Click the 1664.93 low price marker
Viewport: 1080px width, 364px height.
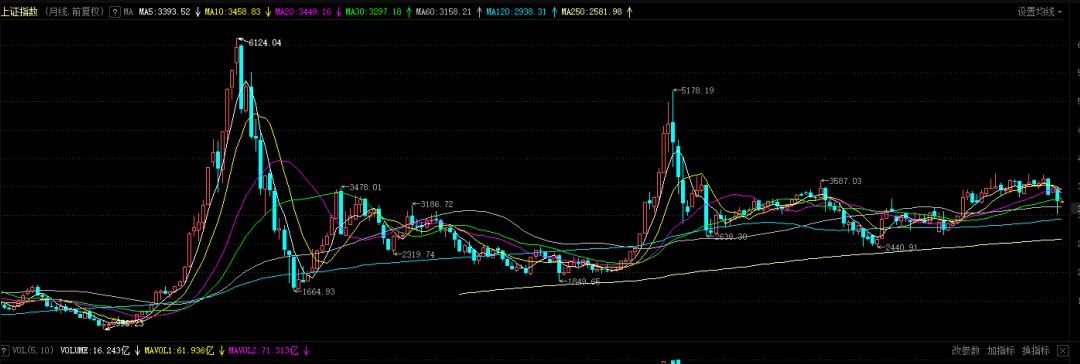(x=318, y=292)
